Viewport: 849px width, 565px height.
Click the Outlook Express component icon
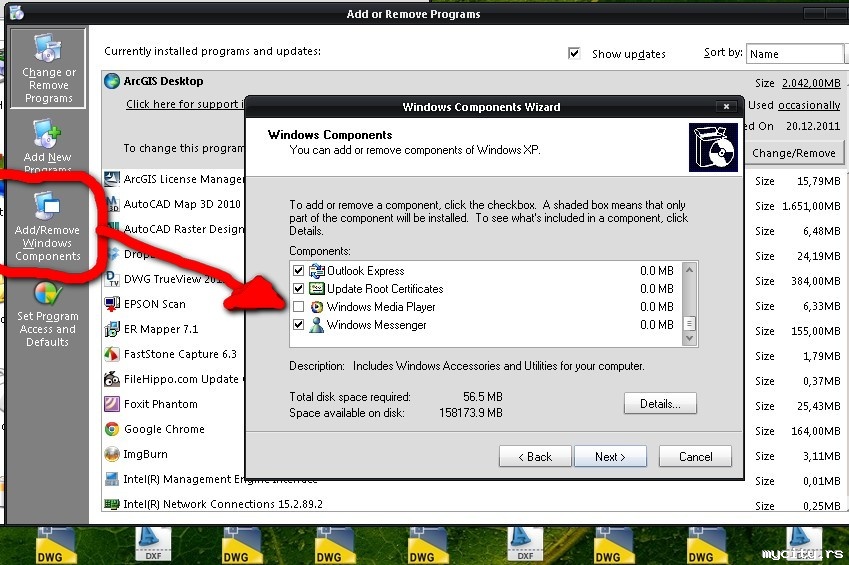pyautogui.click(x=317, y=270)
